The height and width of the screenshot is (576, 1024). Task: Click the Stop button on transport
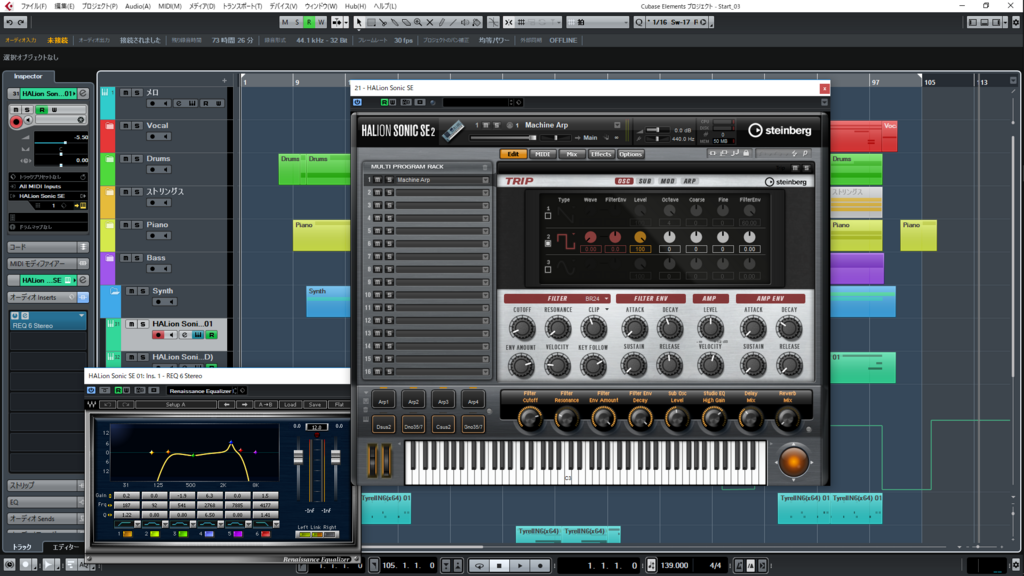point(500,566)
